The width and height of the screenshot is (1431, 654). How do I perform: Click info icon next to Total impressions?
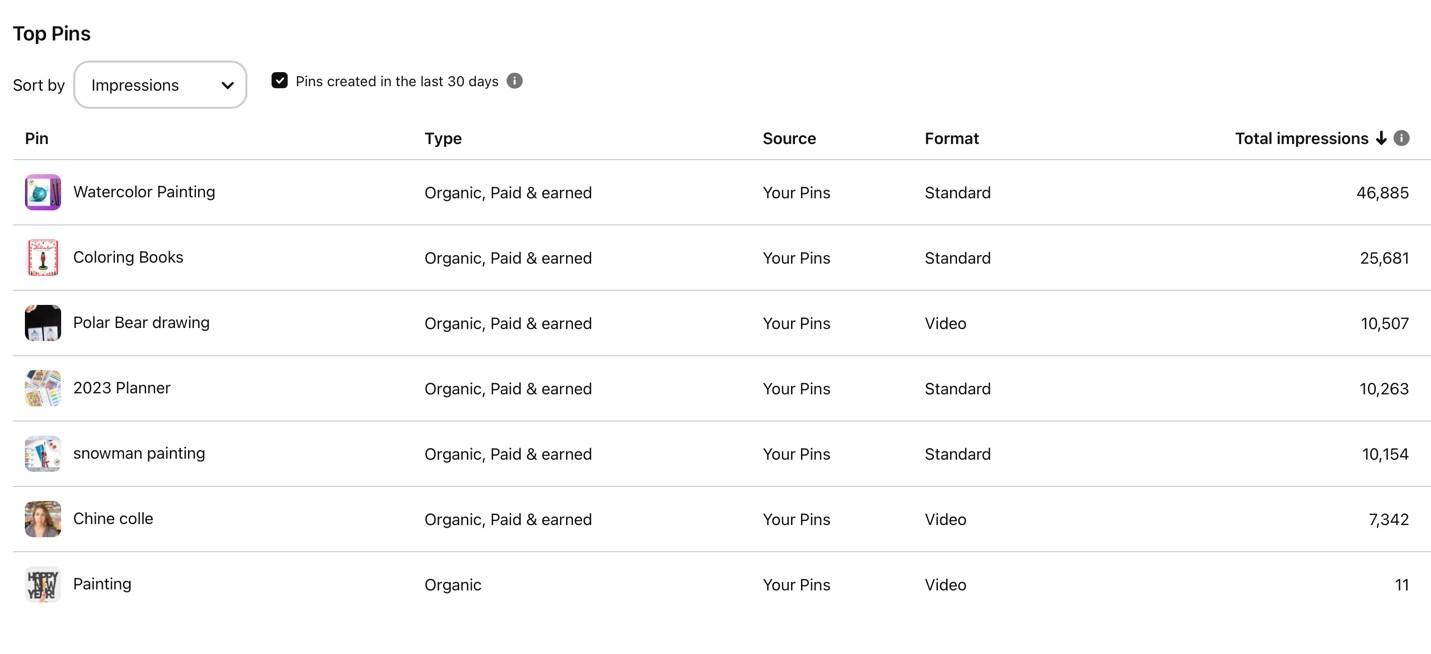pyautogui.click(x=1401, y=138)
